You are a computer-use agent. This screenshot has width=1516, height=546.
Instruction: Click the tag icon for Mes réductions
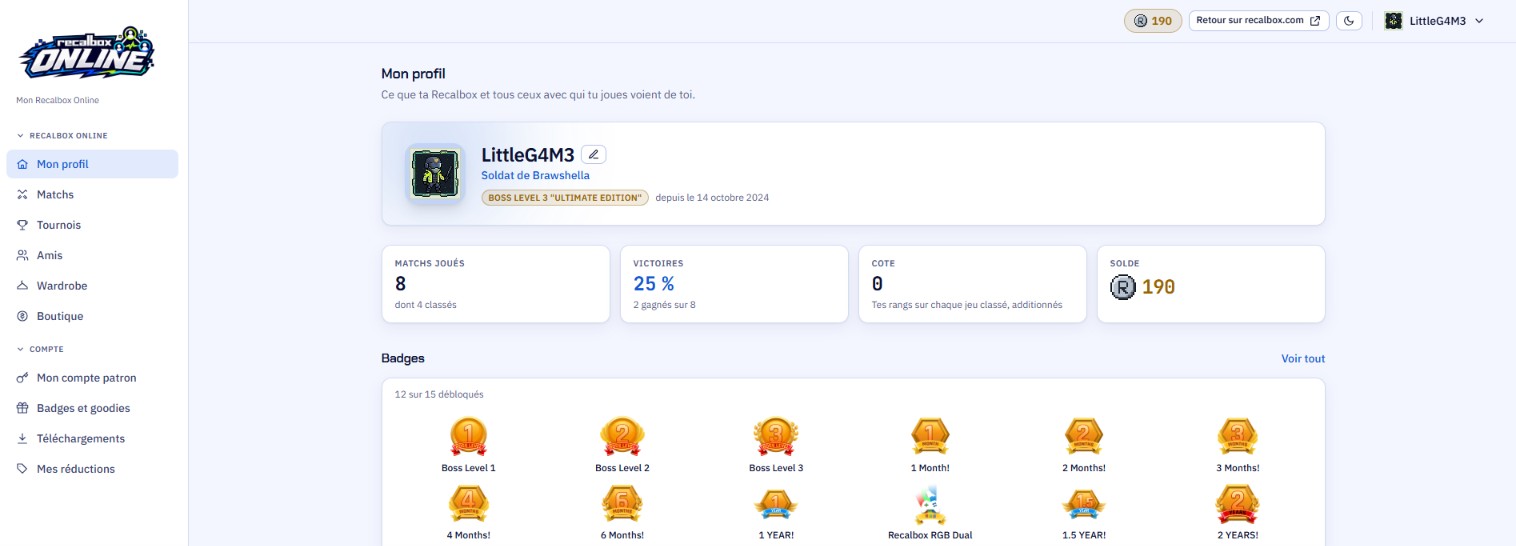point(23,469)
